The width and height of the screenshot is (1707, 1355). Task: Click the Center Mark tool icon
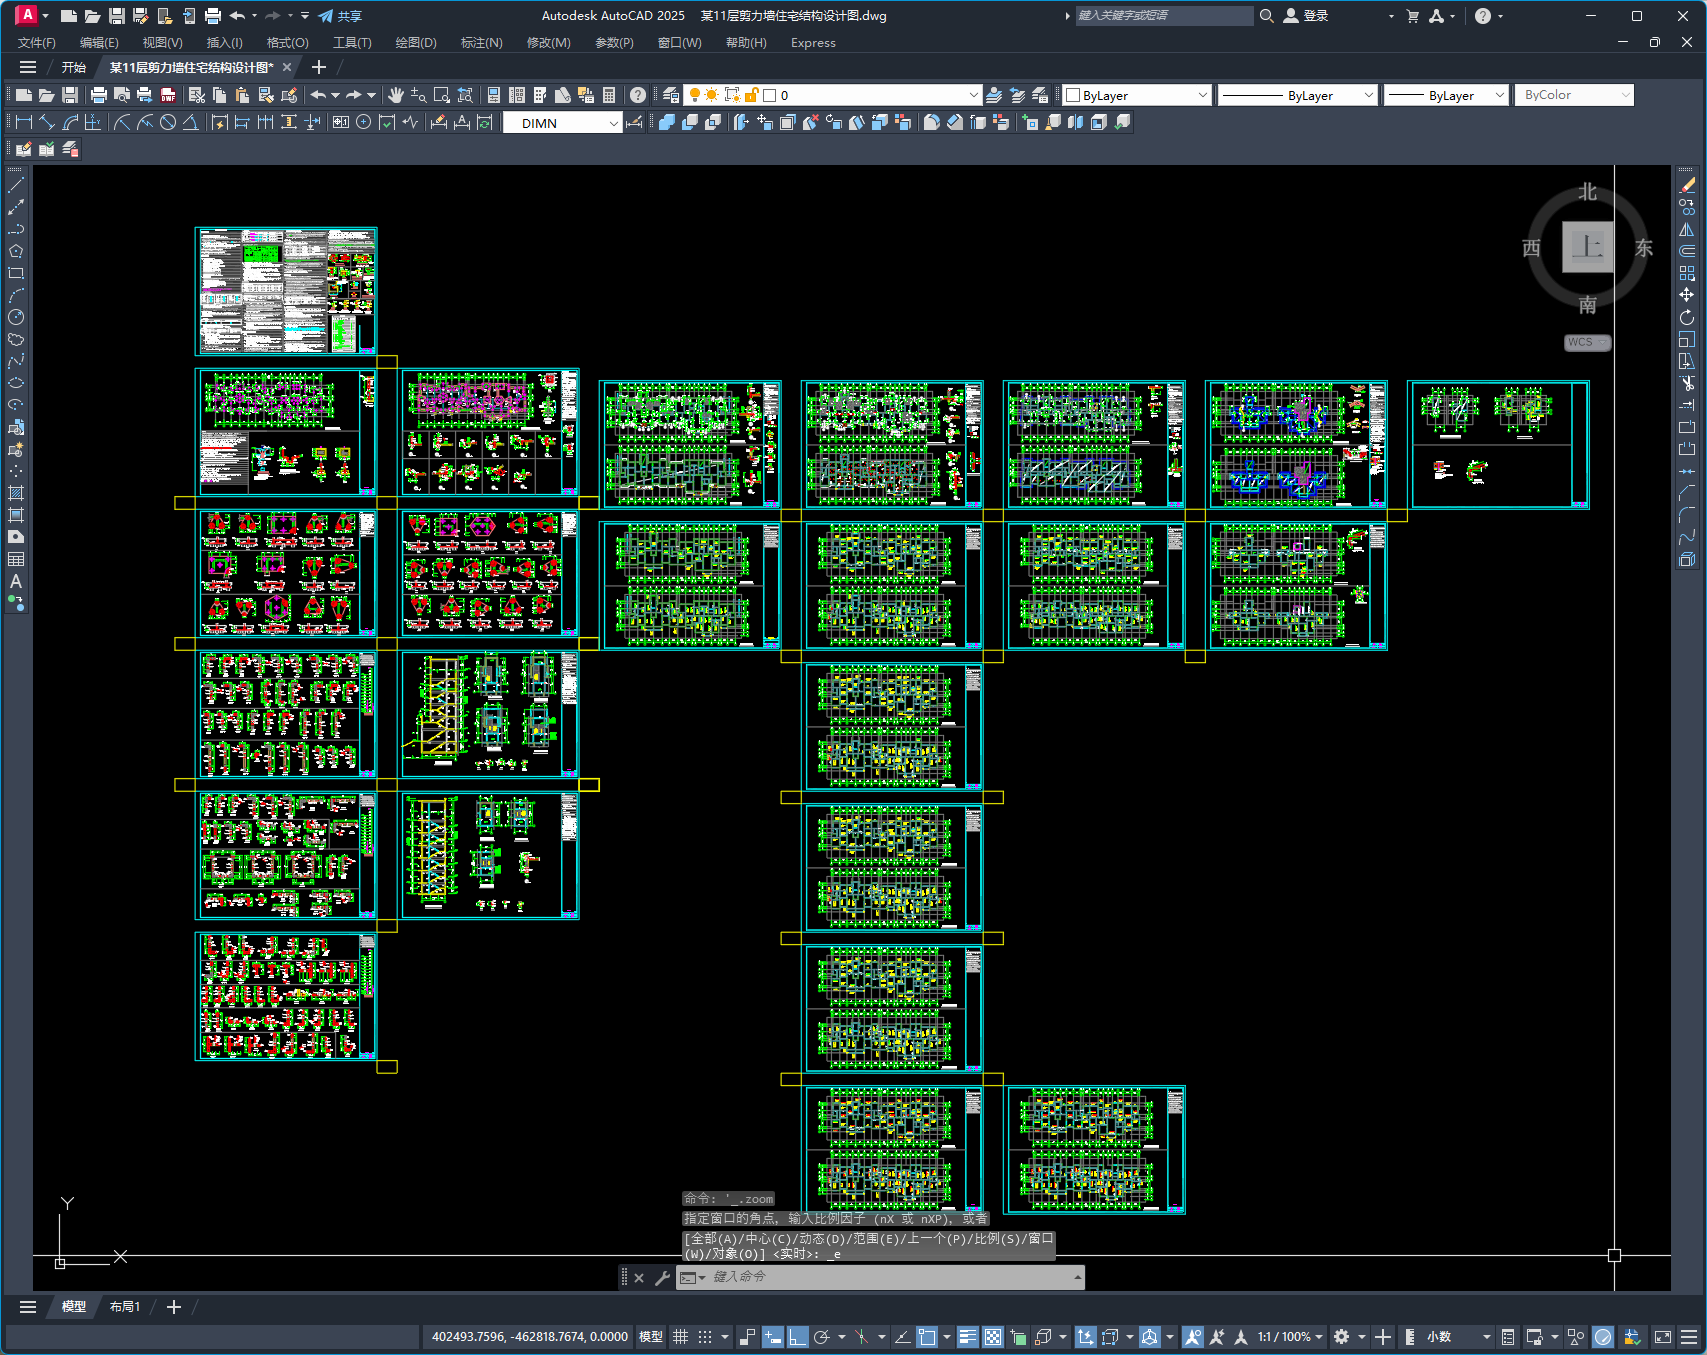click(364, 122)
